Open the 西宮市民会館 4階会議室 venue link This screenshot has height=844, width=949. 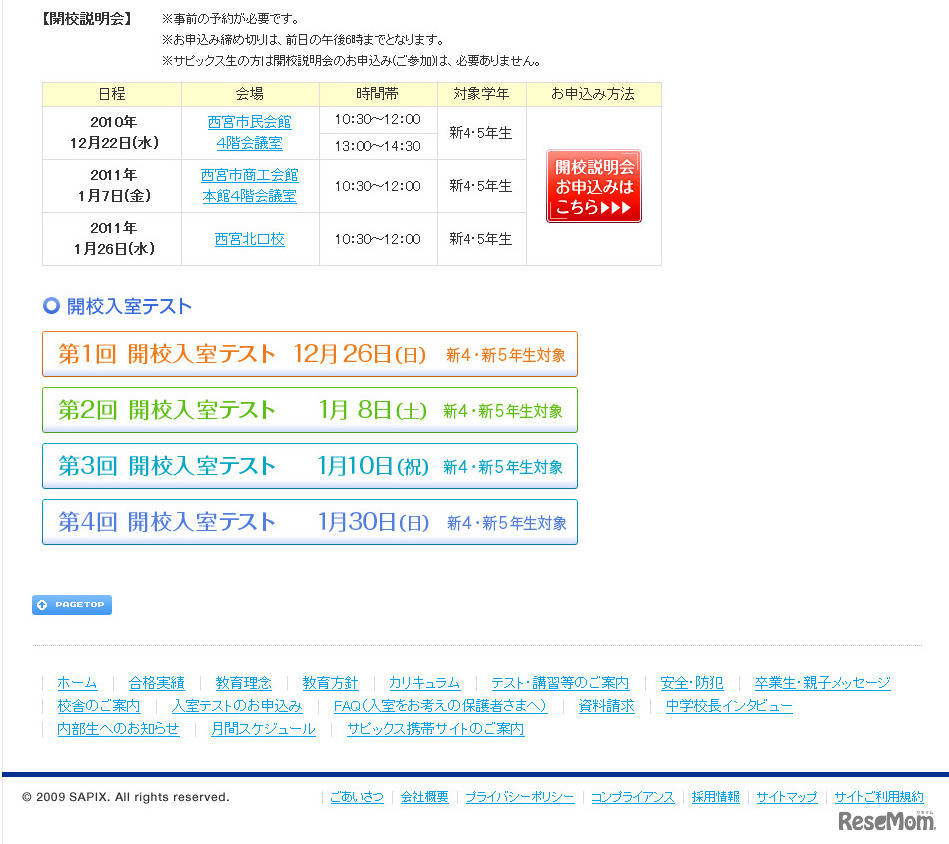pyautogui.click(x=250, y=132)
